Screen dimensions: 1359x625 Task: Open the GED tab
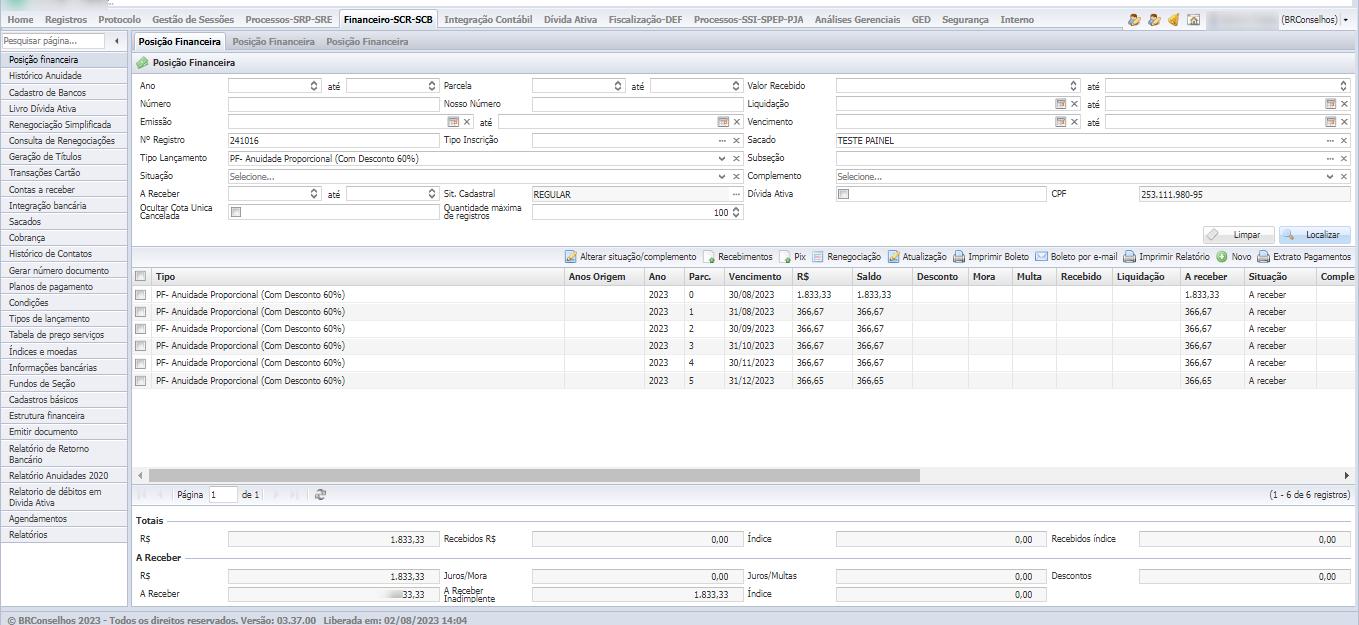921,19
